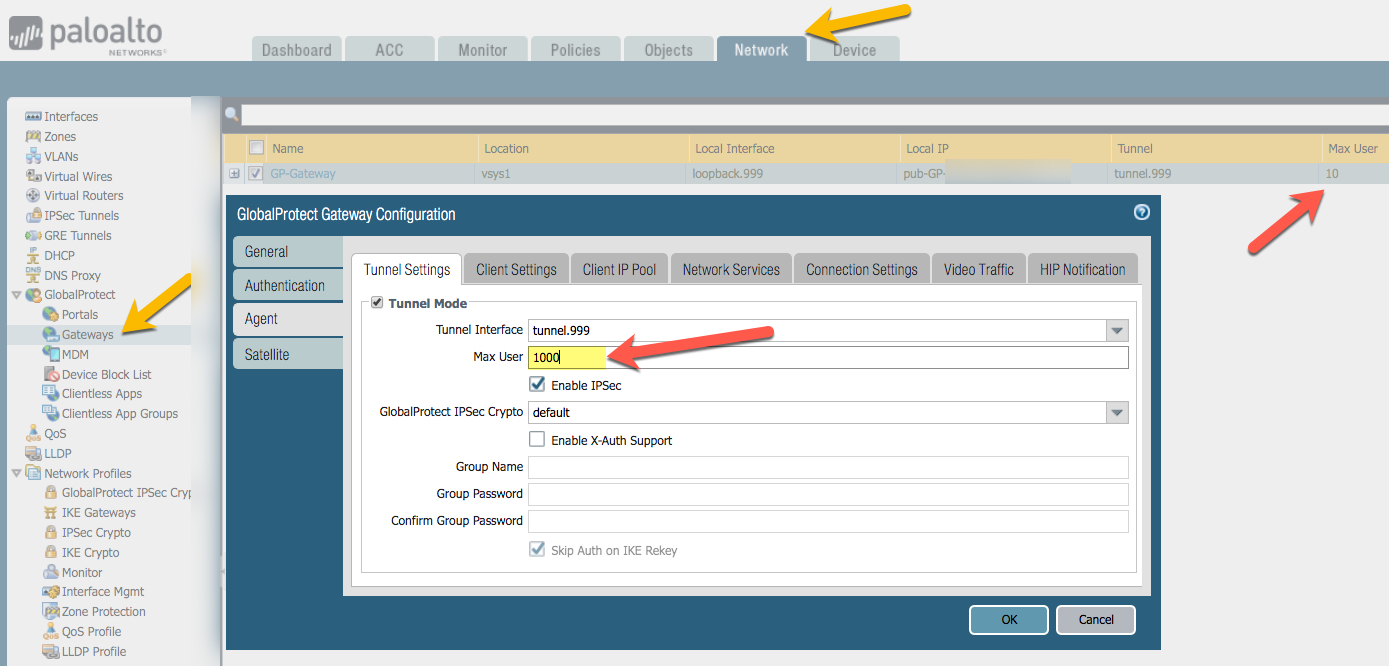Click the IPSec Tunnels icon
The width and height of the screenshot is (1389, 666).
tap(33, 216)
